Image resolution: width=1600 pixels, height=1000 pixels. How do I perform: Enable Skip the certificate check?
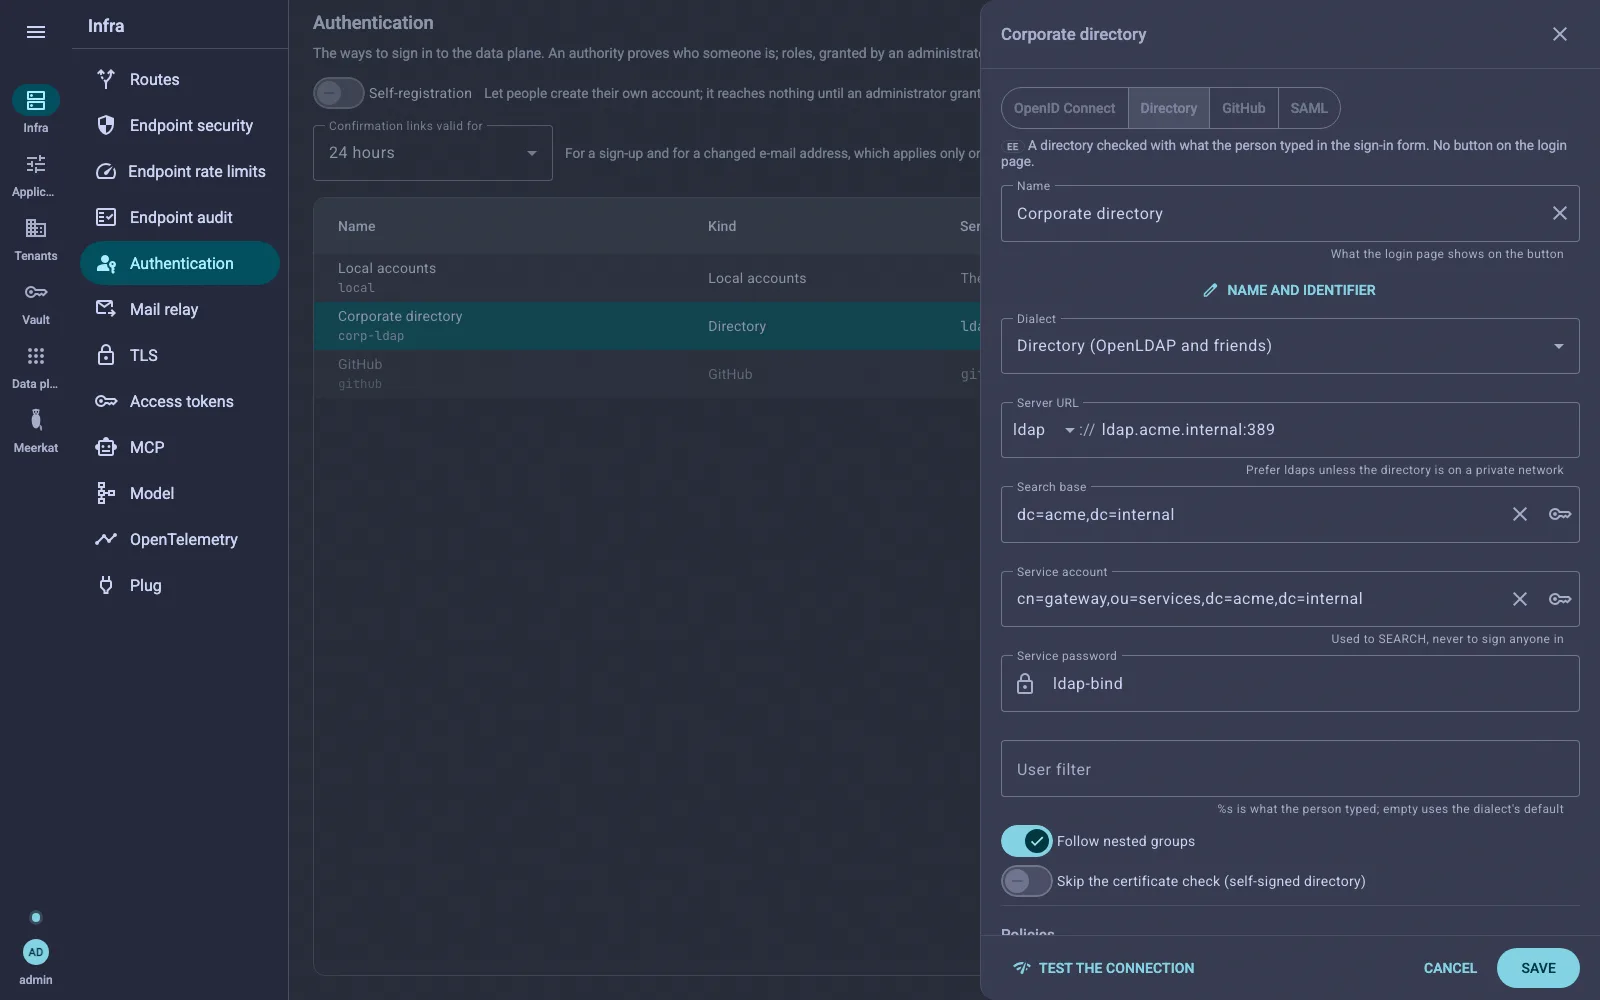click(x=1027, y=881)
